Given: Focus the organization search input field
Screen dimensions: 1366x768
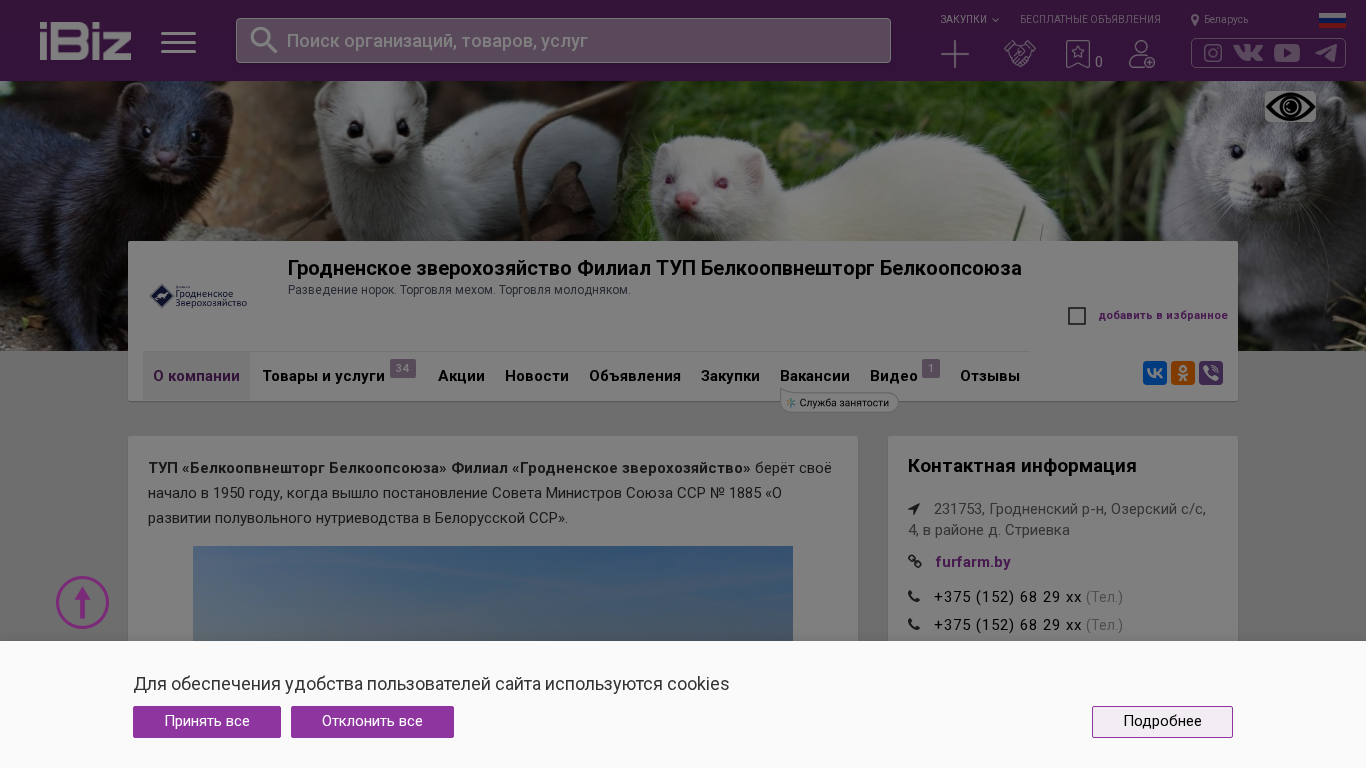Looking at the screenshot, I should 563,41.
